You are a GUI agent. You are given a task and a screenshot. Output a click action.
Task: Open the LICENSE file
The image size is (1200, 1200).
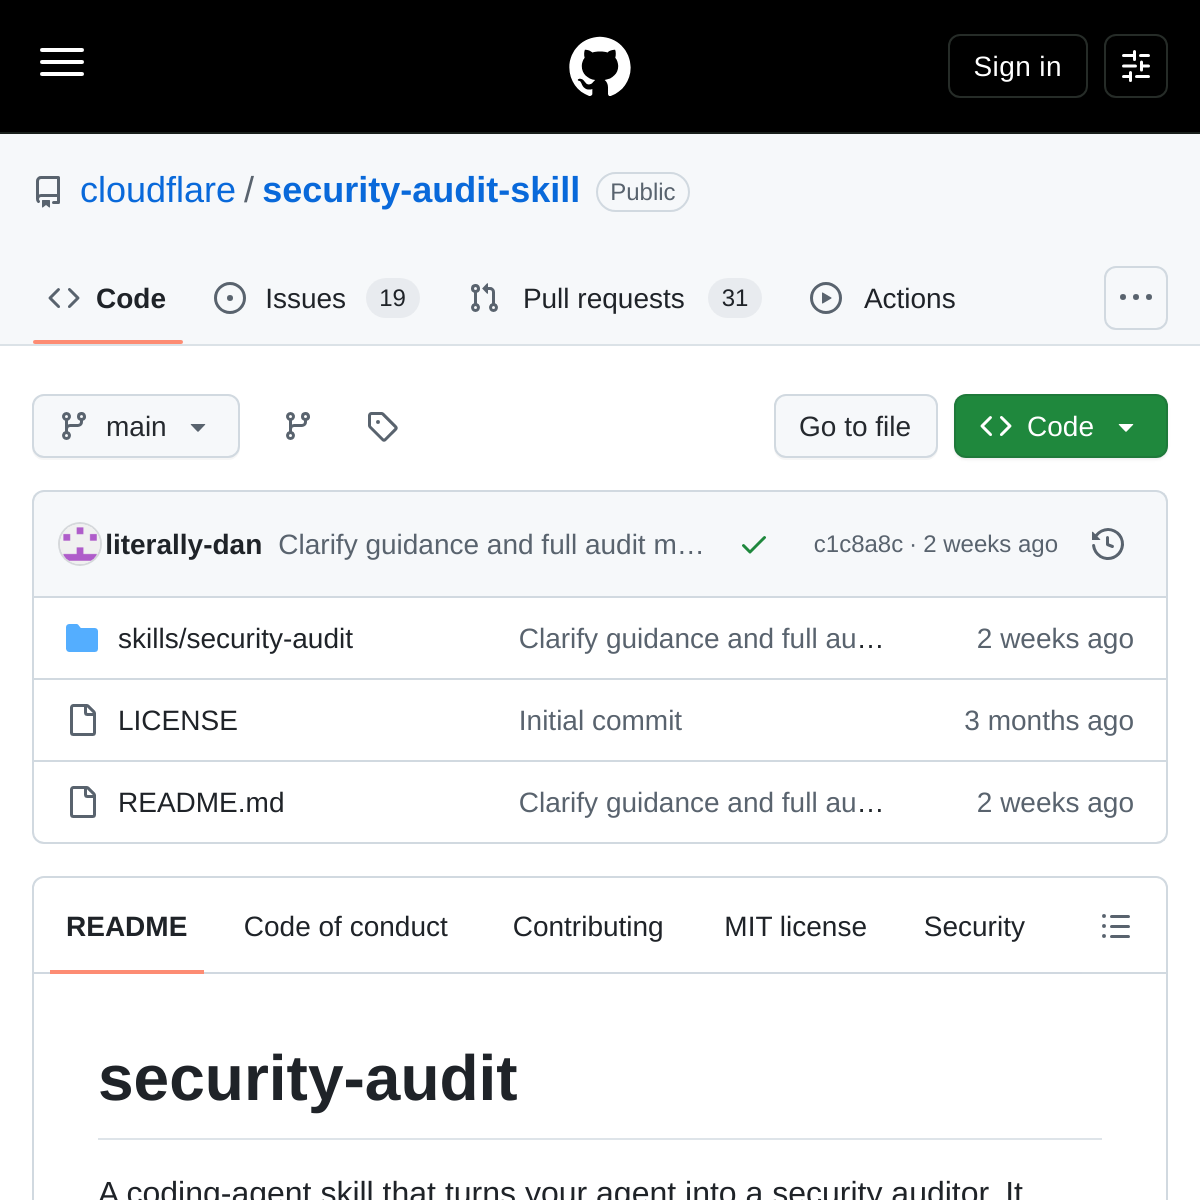(178, 720)
